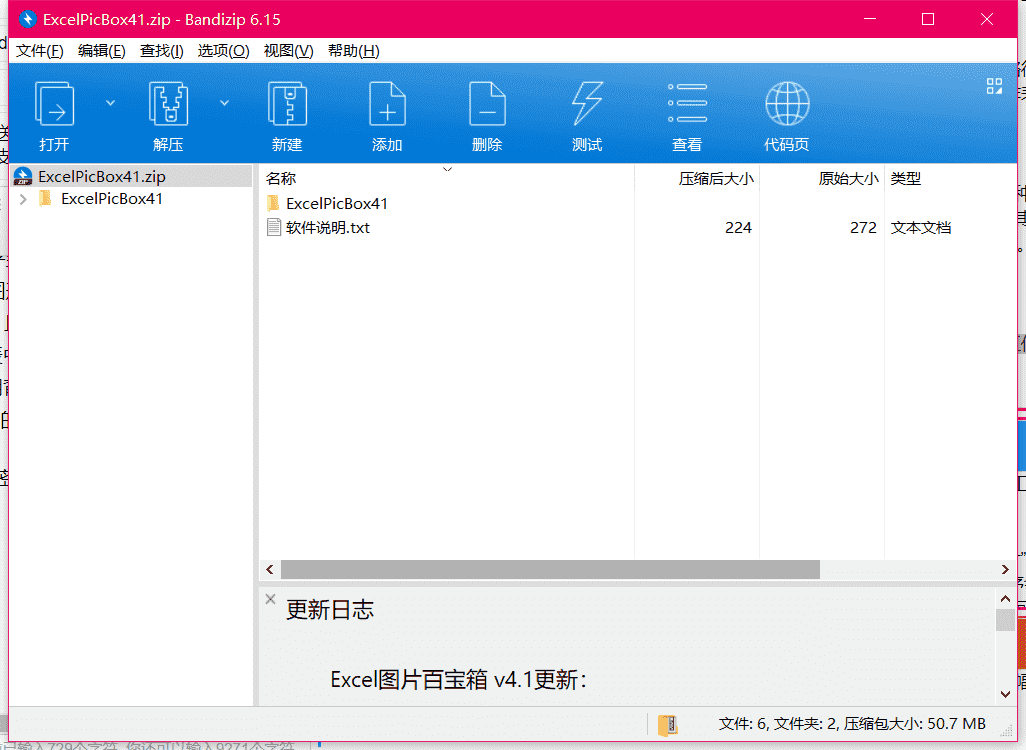The width and height of the screenshot is (1026, 750).
Task: Click the View (查看) list icon
Action: pos(687,103)
